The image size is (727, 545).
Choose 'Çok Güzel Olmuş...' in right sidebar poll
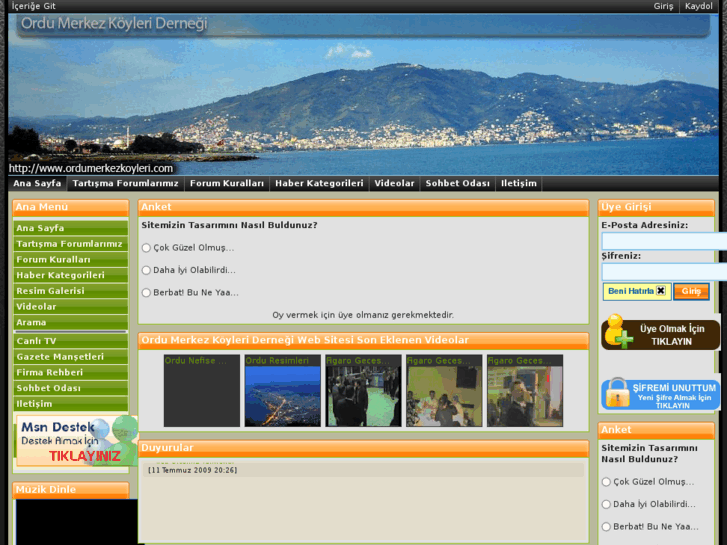pos(606,482)
